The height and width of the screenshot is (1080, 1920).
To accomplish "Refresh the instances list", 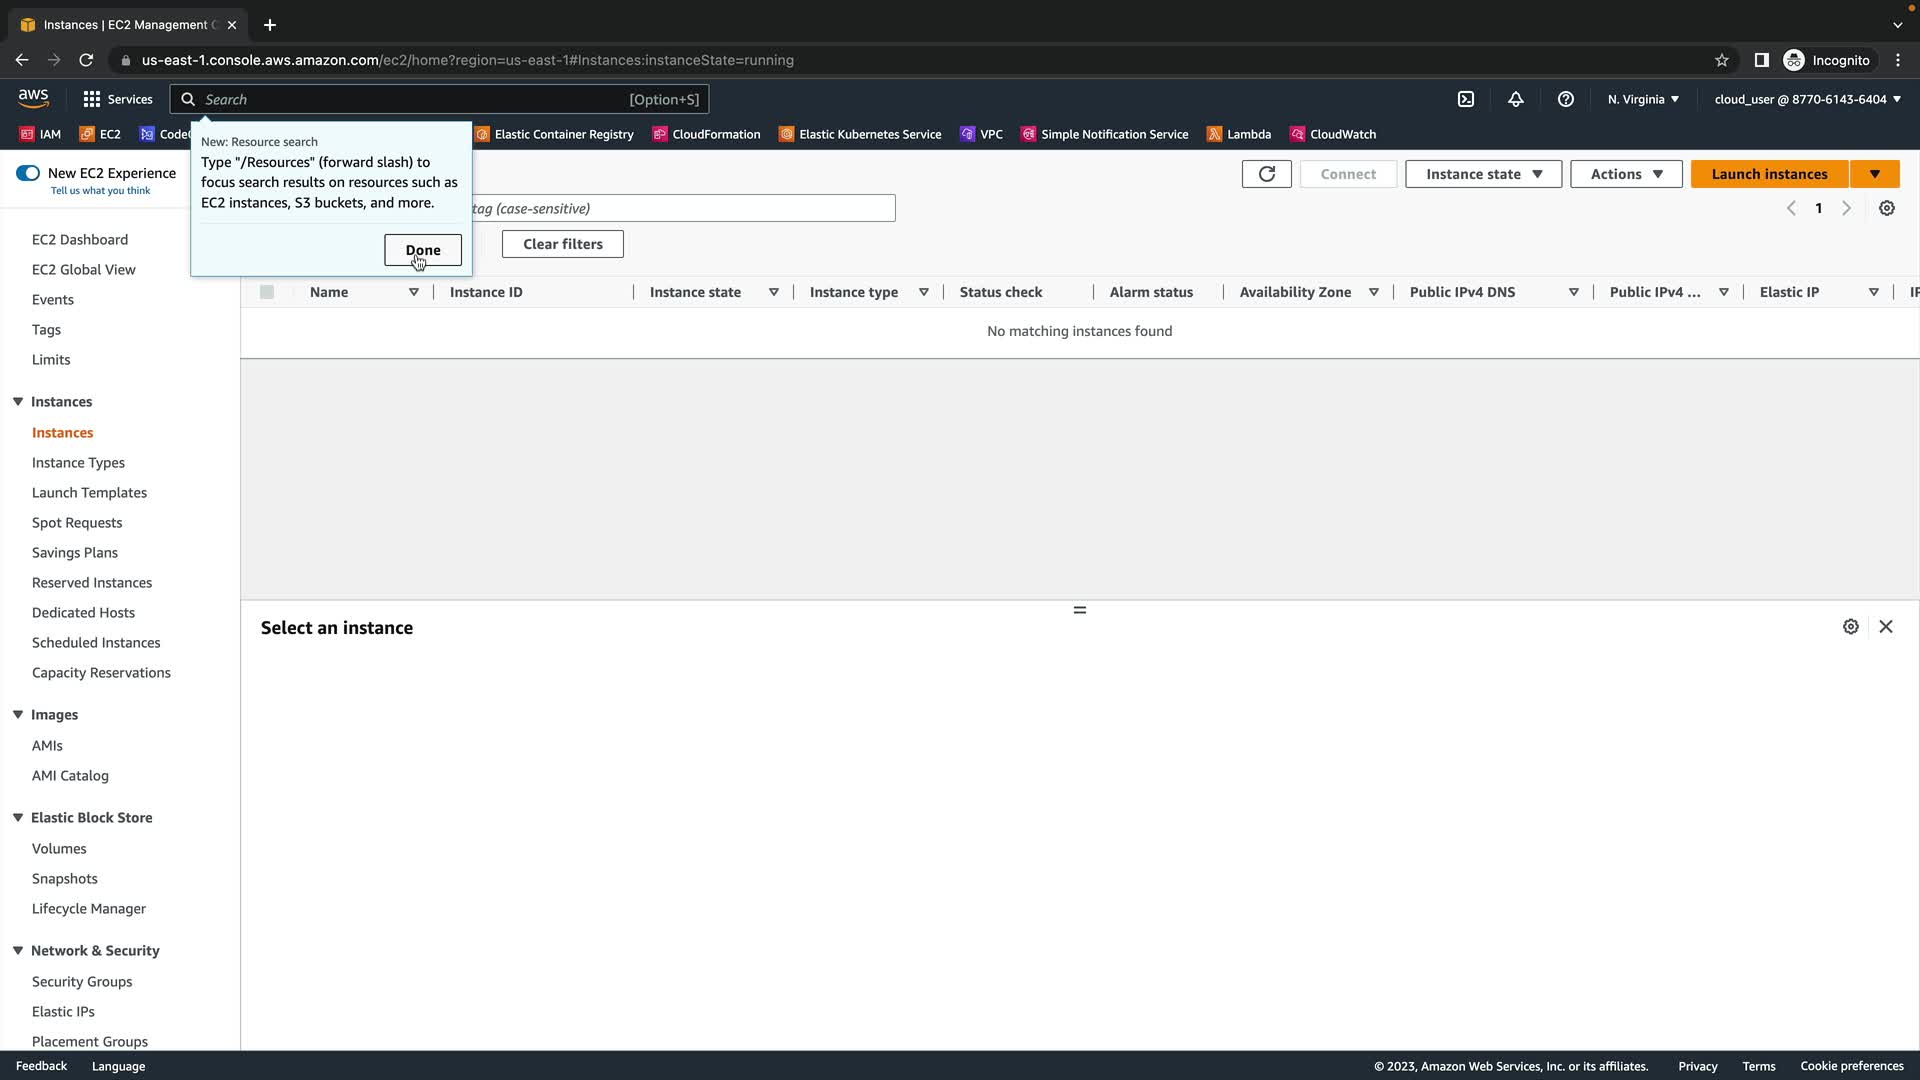I will point(1266,174).
